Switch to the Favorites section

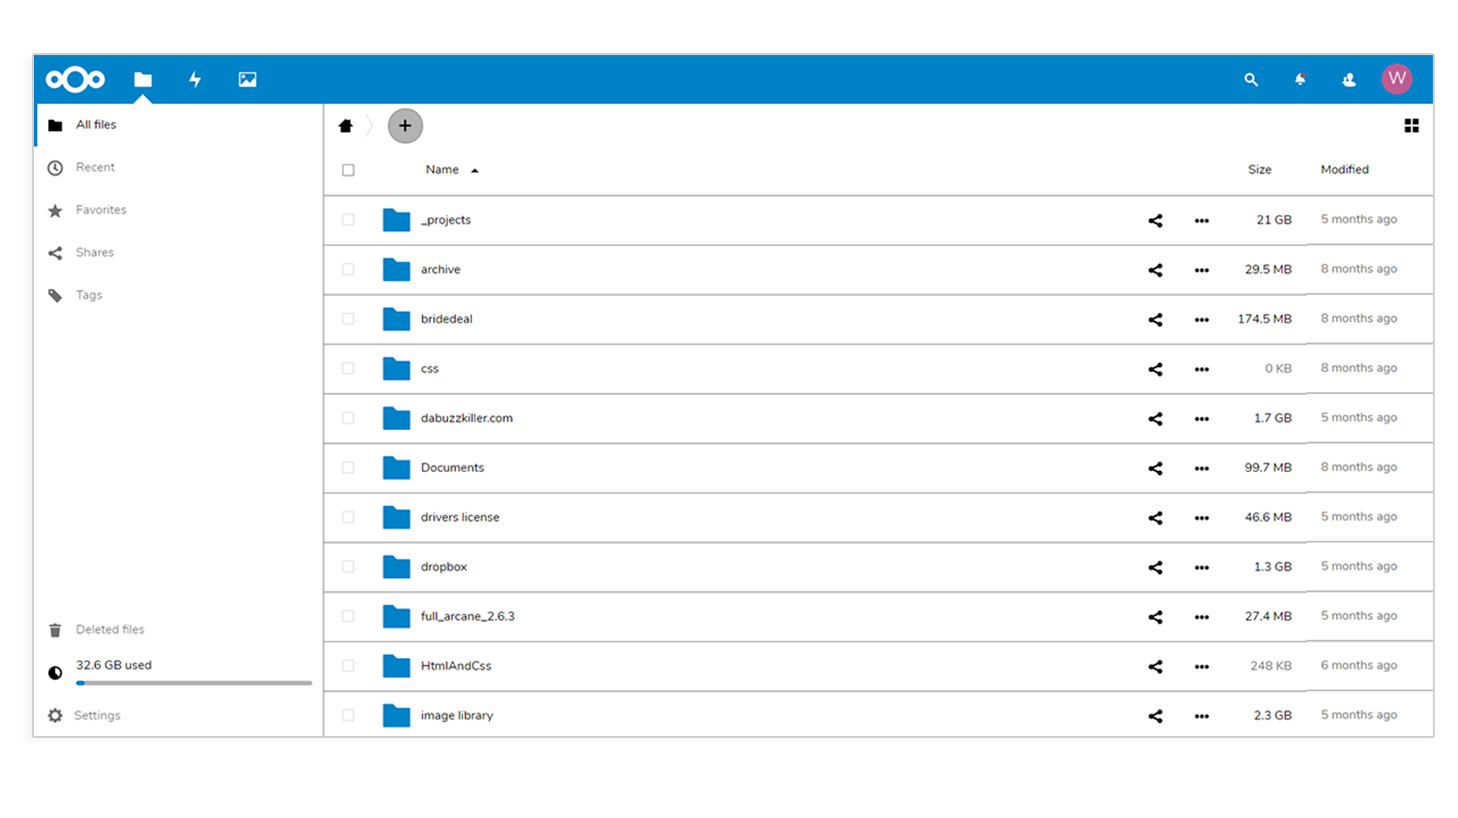pos(100,210)
